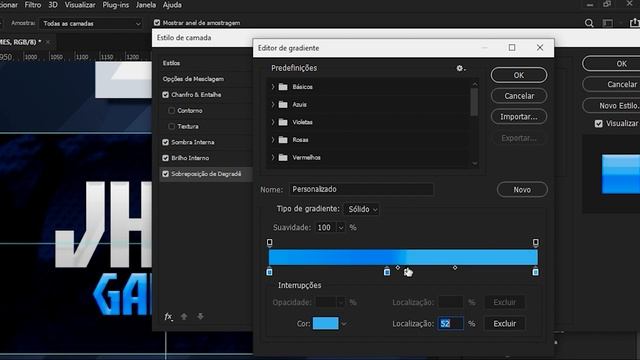Open the Básicos preset folder
The image size is (640, 360).
pyautogui.click(x=302, y=87)
